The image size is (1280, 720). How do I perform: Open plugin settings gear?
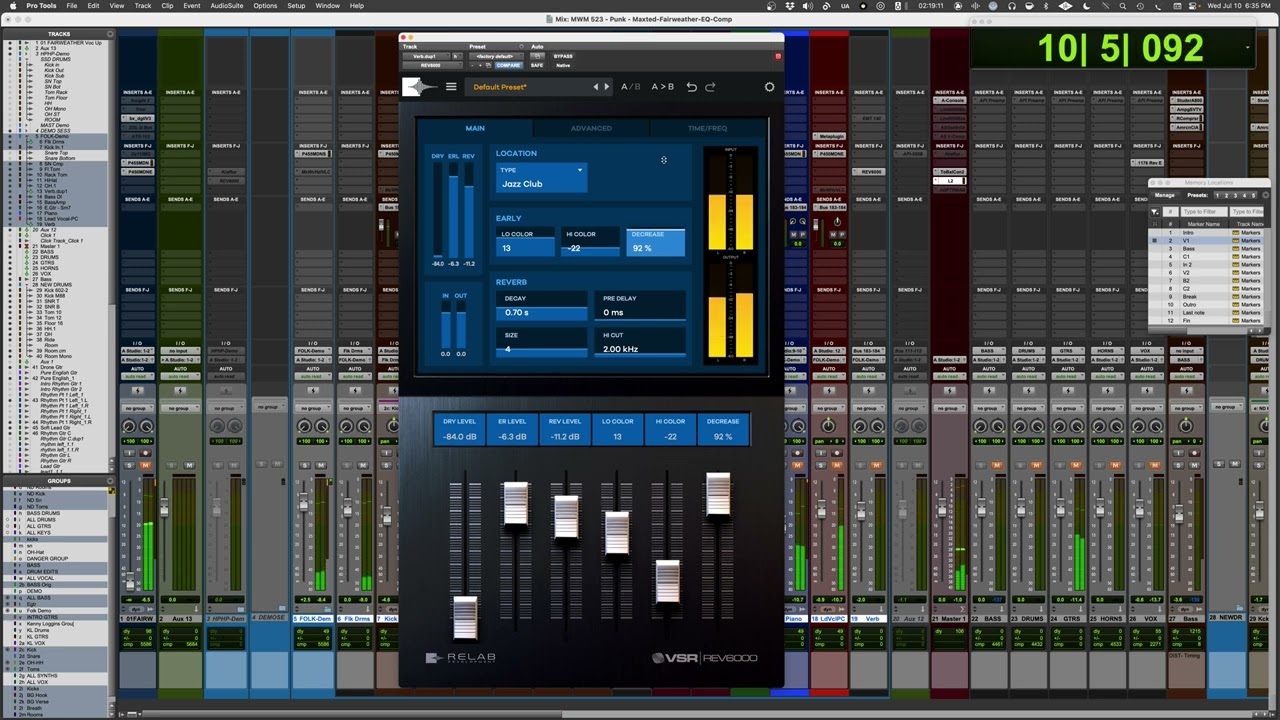pos(769,87)
